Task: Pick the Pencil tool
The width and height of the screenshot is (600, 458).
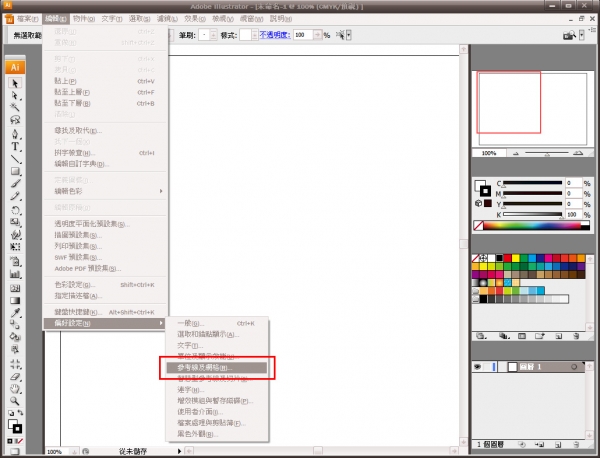Action: coord(15,196)
